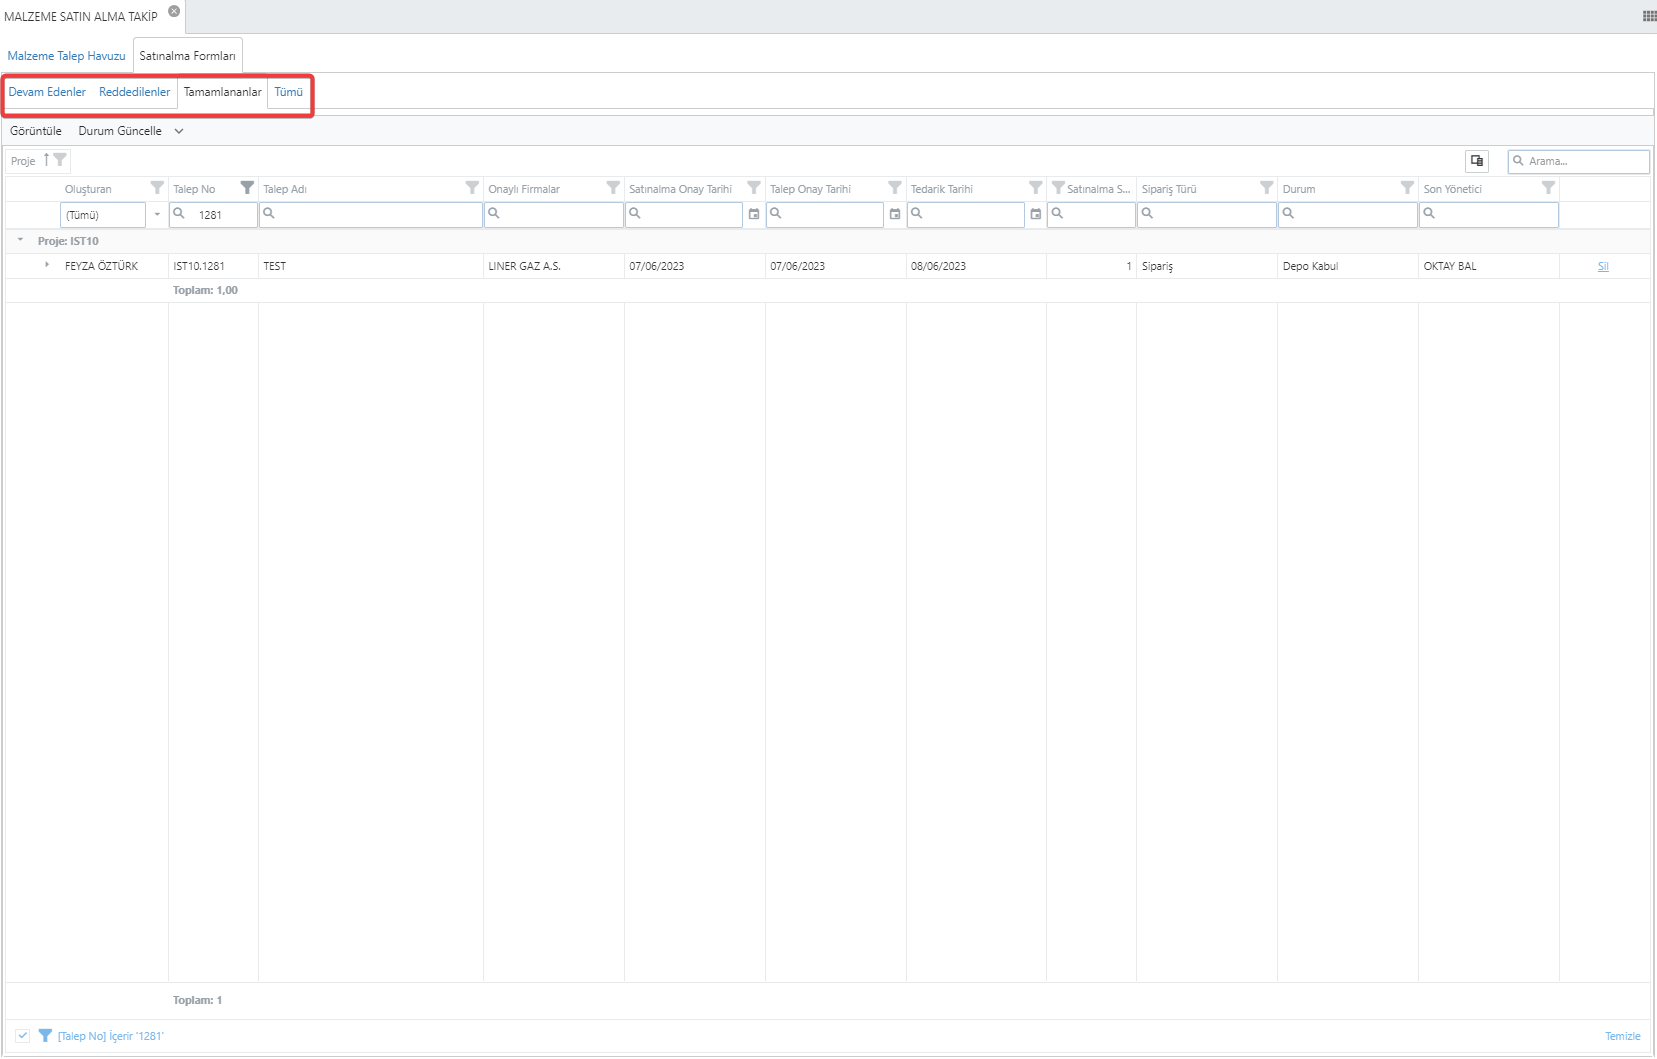Open the Talep No column filter icon

[247, 188]
